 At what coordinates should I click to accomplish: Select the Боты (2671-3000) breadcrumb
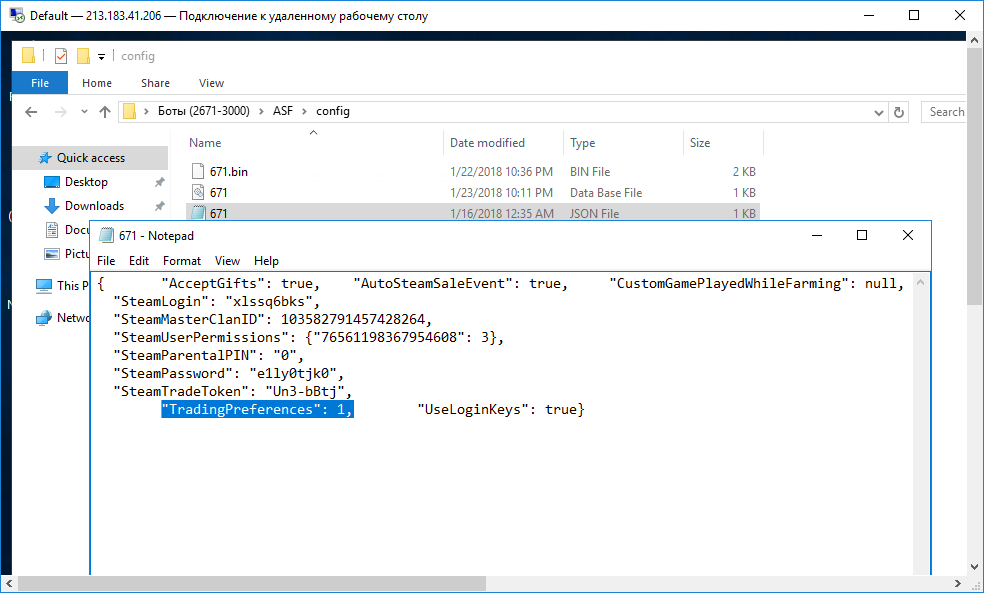pos(203,111)
